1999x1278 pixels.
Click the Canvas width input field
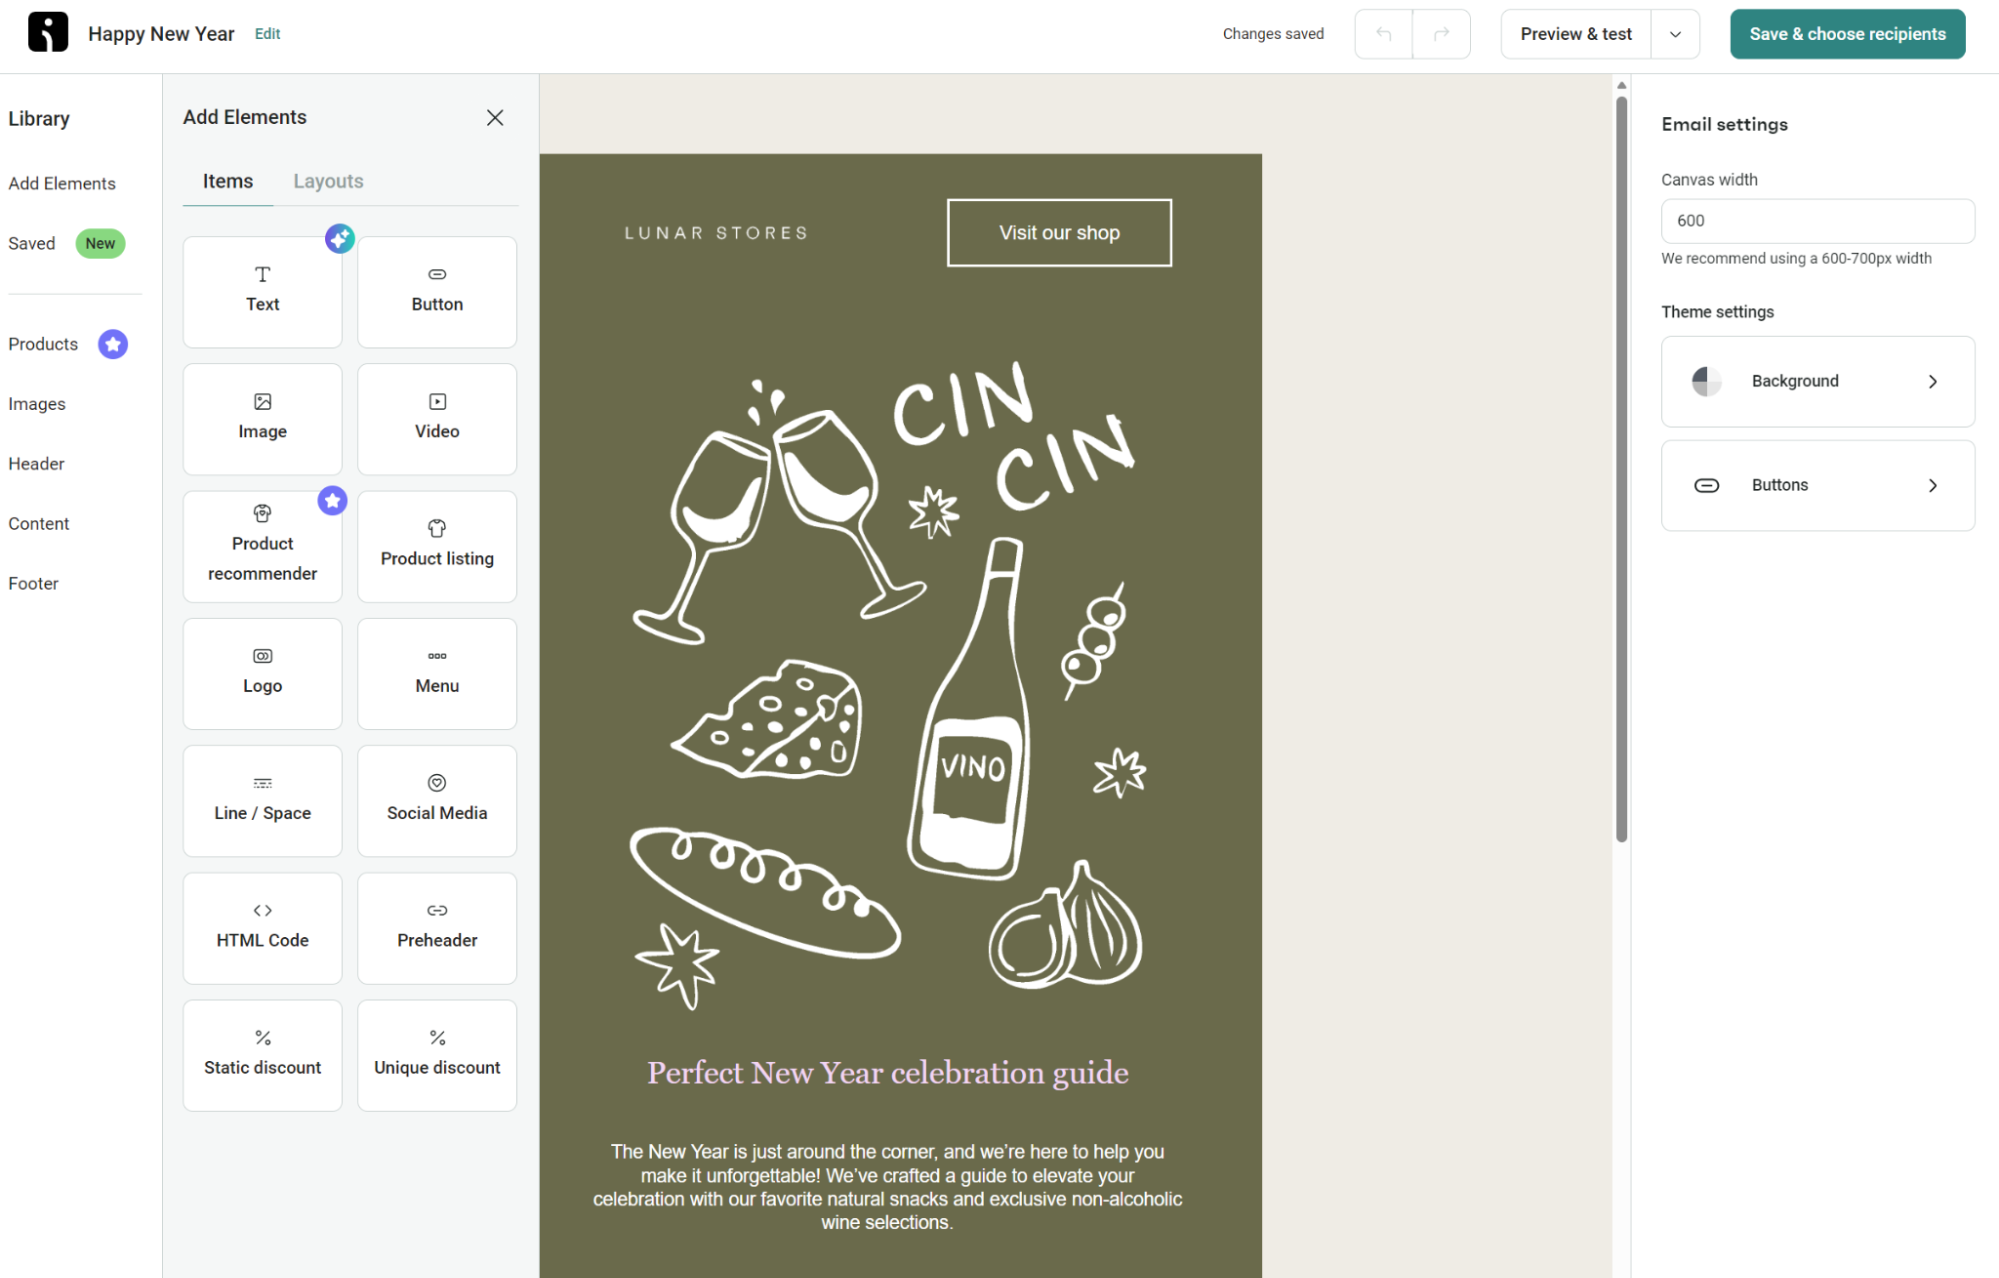(1817, 220)
